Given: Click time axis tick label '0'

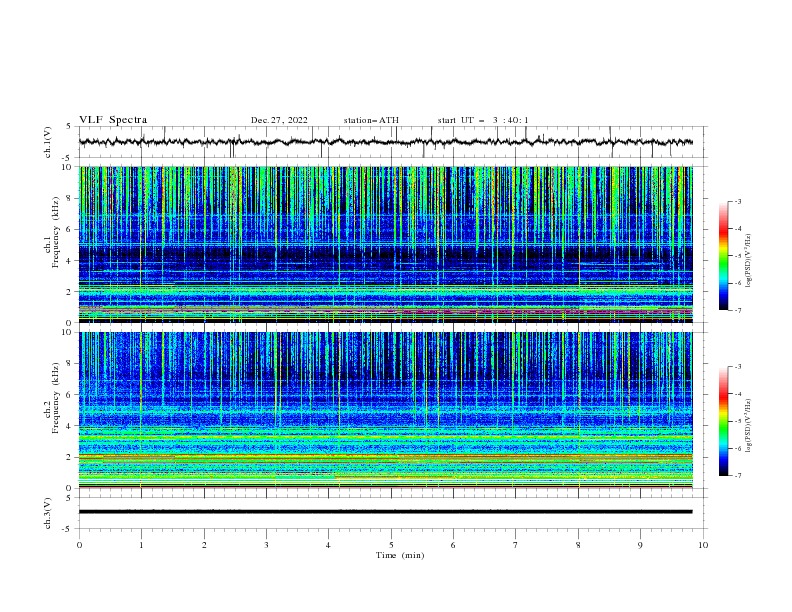Looking at the screenshot, I should (79, 545).
